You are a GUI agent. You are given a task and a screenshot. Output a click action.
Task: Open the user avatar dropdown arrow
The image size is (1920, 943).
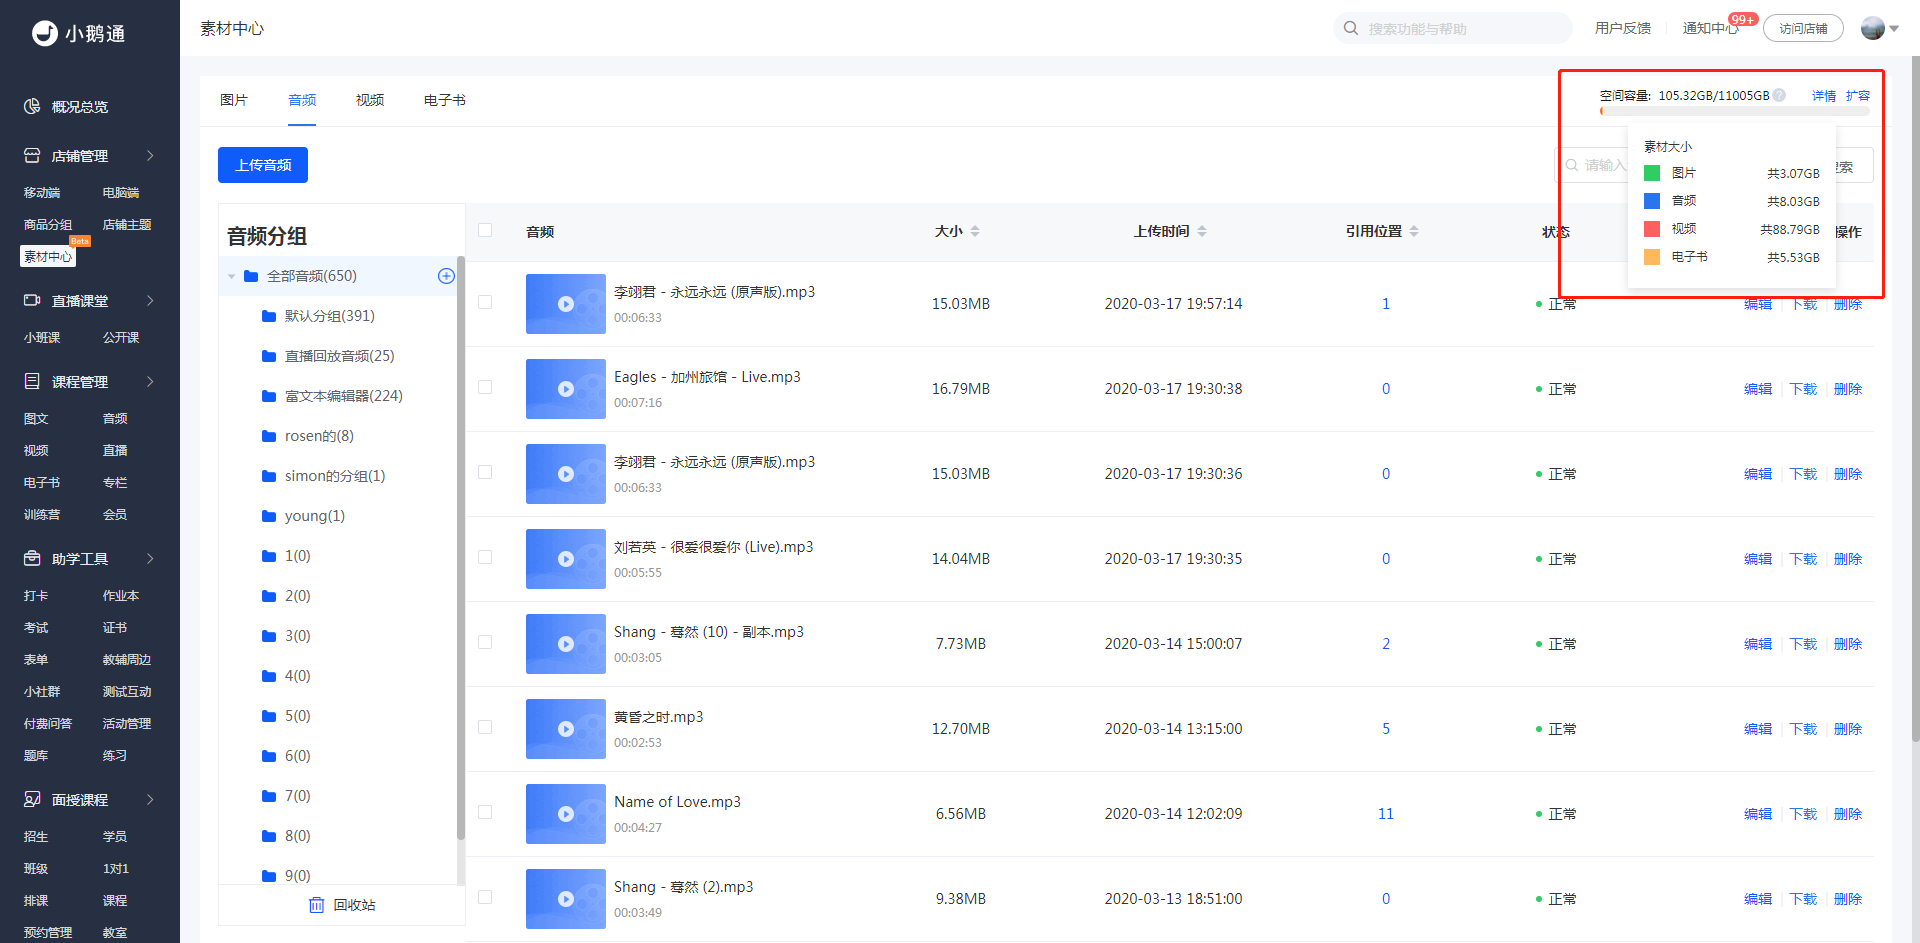coord(1894,29)
